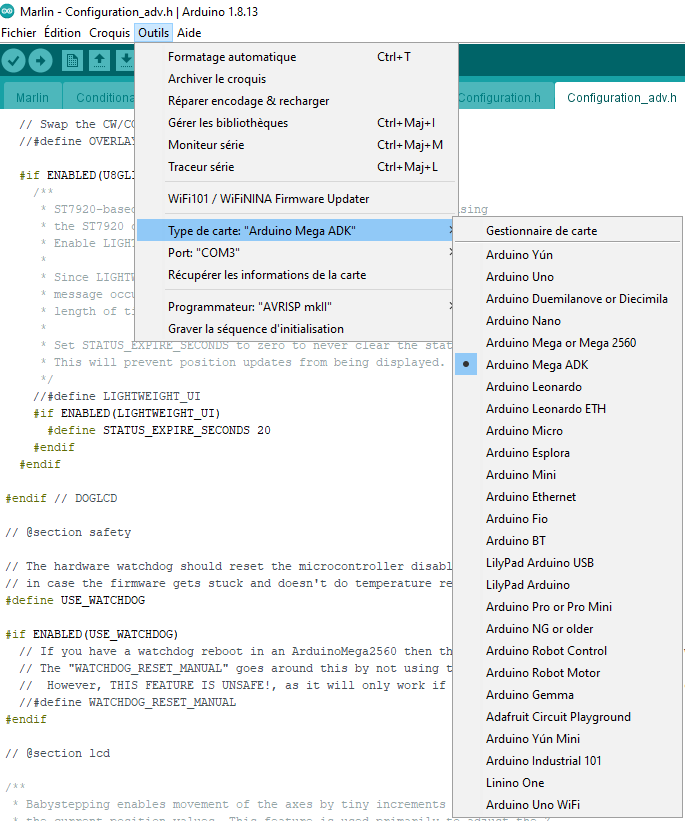
Task: Expand Port "COM3" submenu
Action: (x=296, y=253)
